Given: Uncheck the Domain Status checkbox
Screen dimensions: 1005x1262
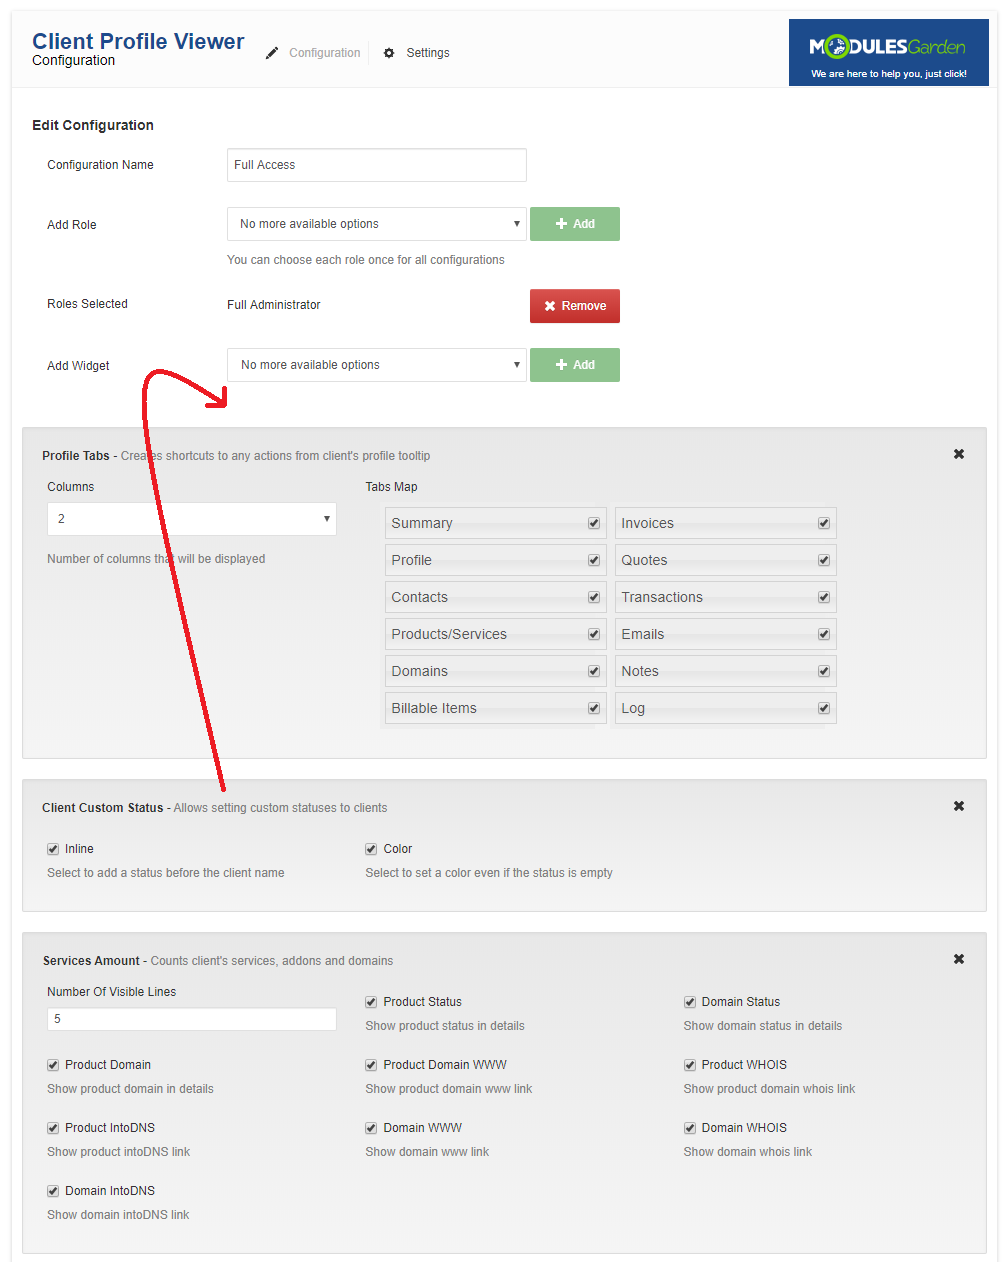Looking at the screenshot, I should (x=690, y=1002).
